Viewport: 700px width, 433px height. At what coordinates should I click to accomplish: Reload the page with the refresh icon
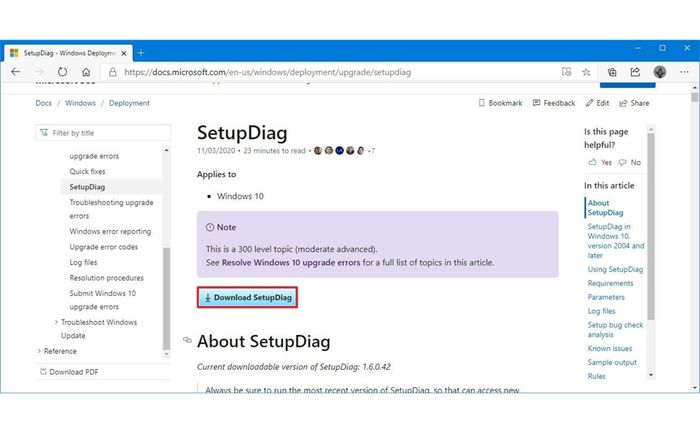coord(62,72)
